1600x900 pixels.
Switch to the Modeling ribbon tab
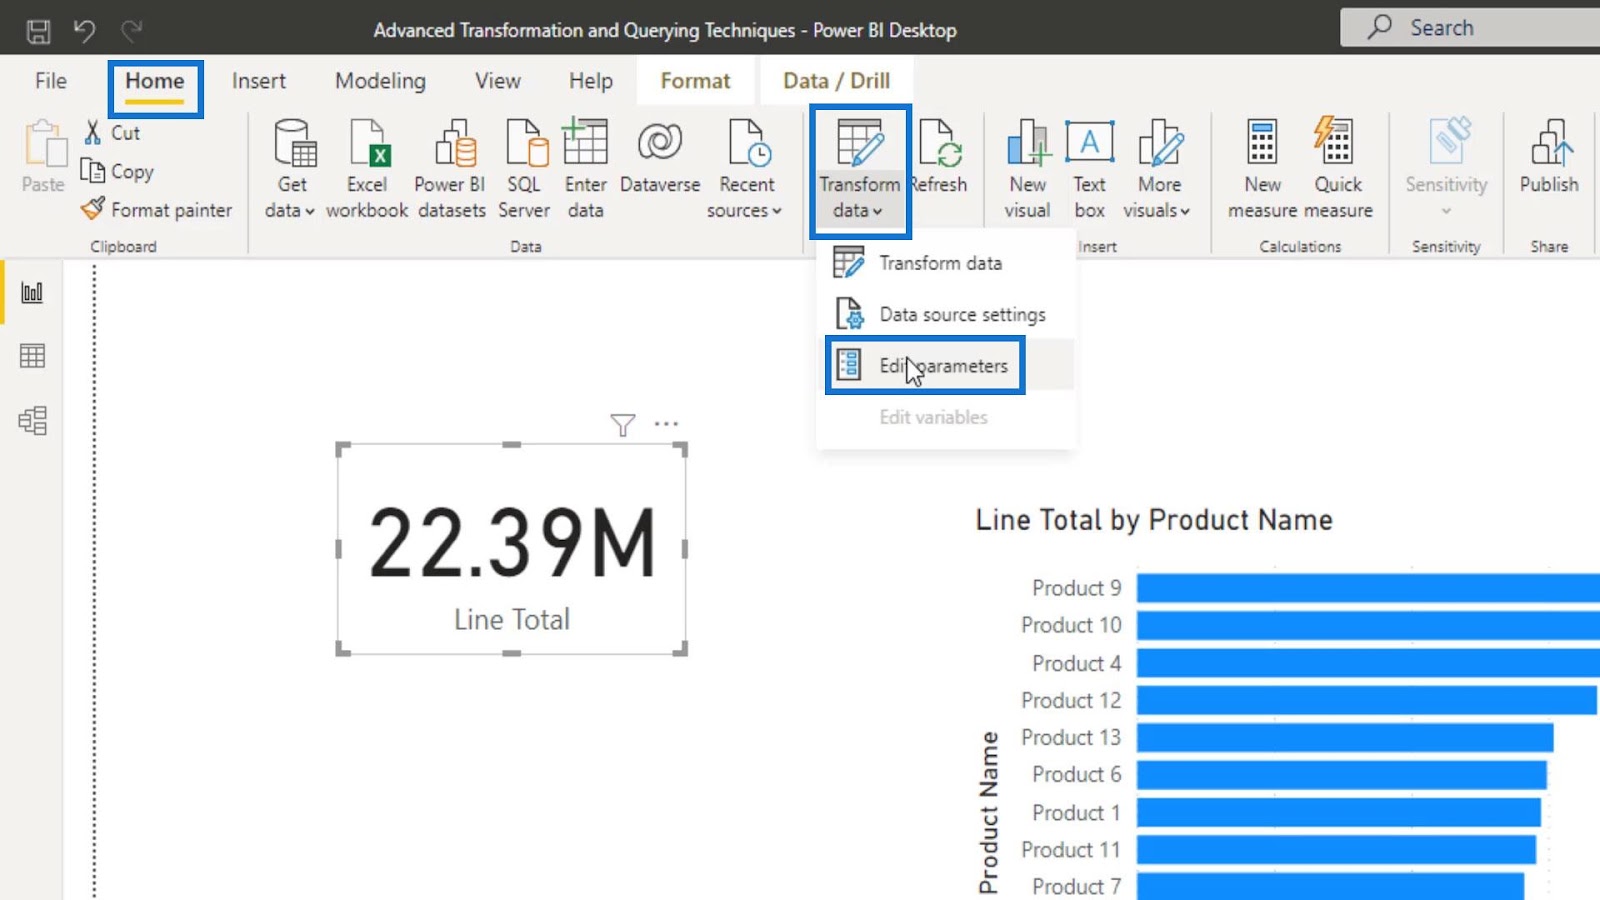tap(380, 81)
